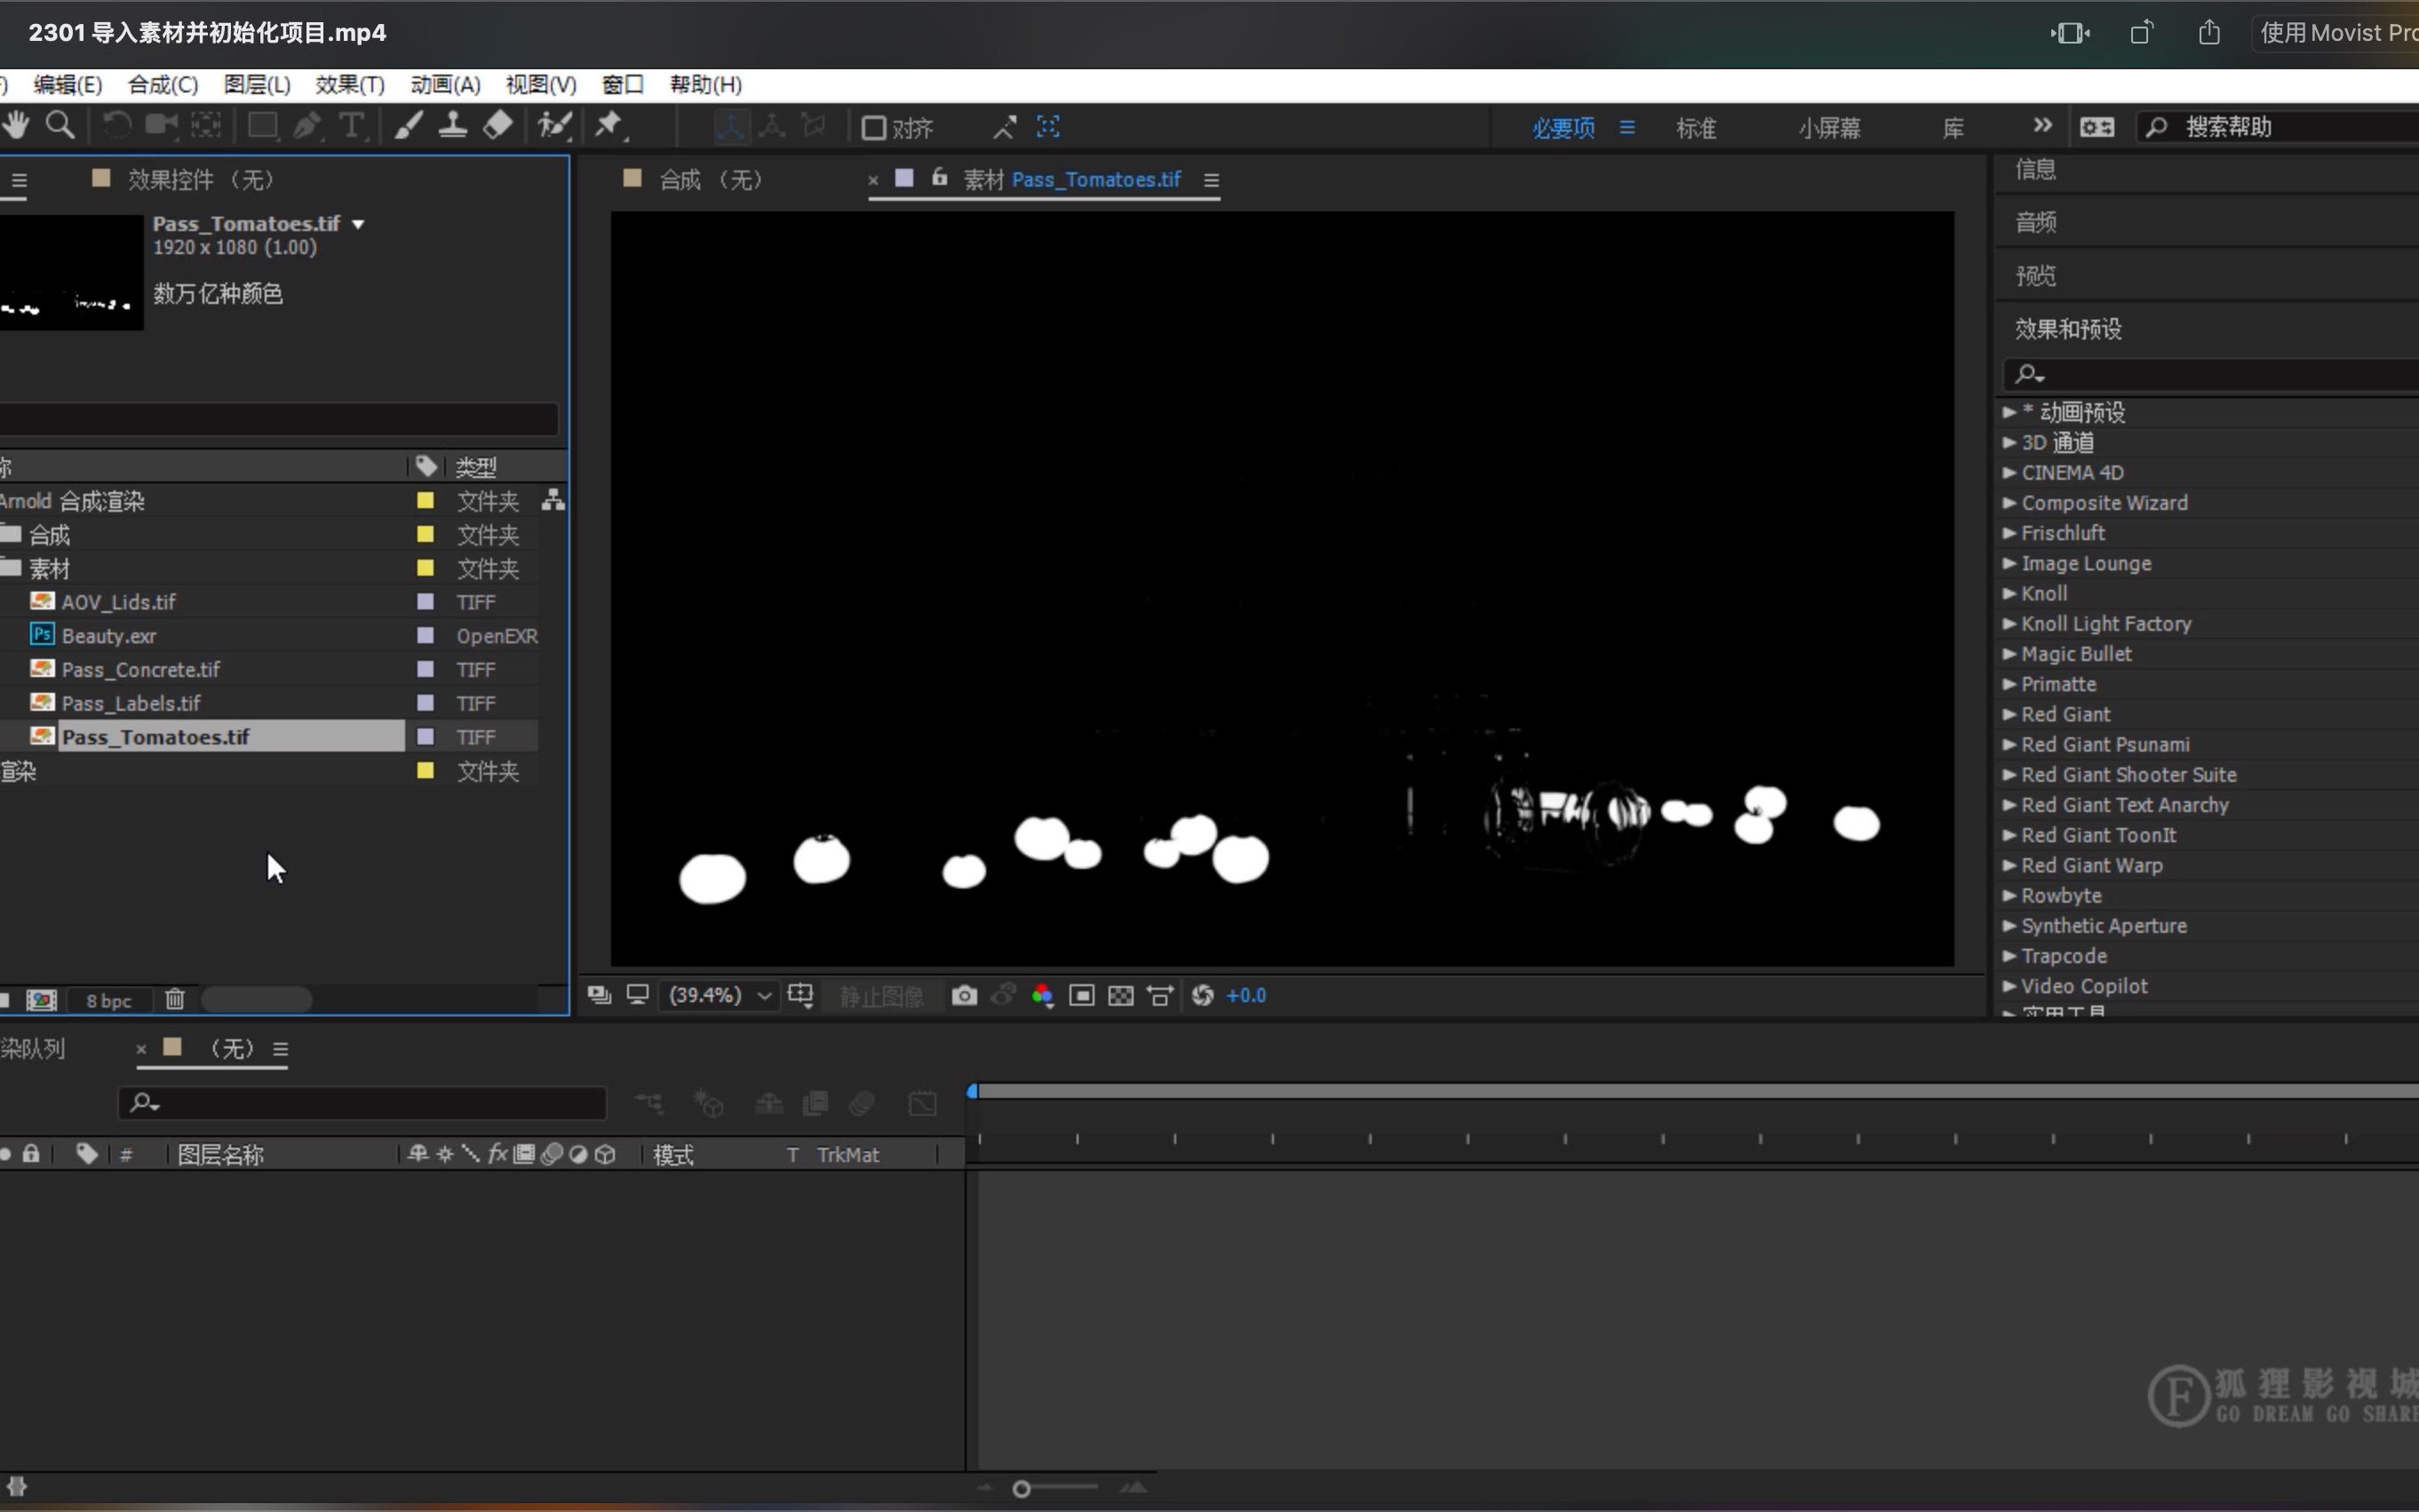This screenshot has width=2419, height=1512.
Task: Click the Snapshot camera icon
Action: 965,995
